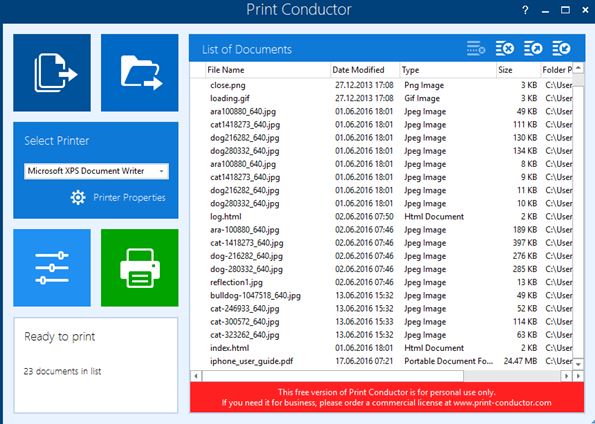Select iphone_user_guide.pdf file

tap(381, 361)
